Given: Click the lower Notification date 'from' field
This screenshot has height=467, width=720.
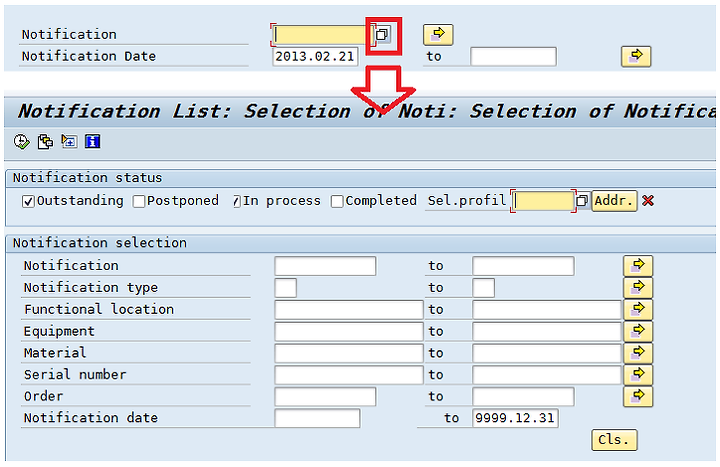Looking at the screenshot, I should point(317,418).
